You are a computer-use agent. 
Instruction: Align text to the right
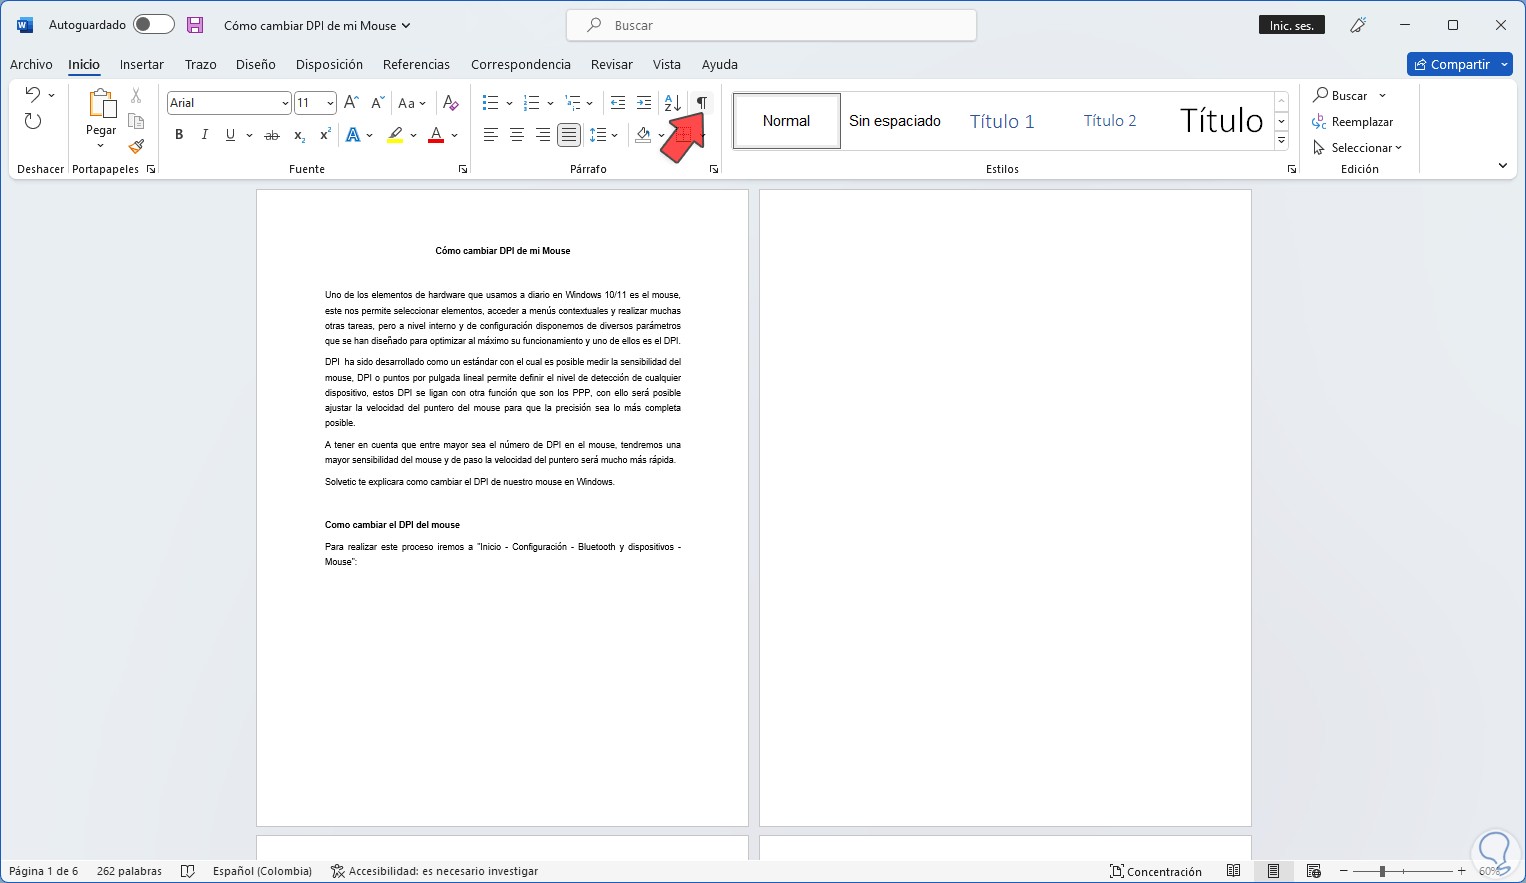(543, 135)
